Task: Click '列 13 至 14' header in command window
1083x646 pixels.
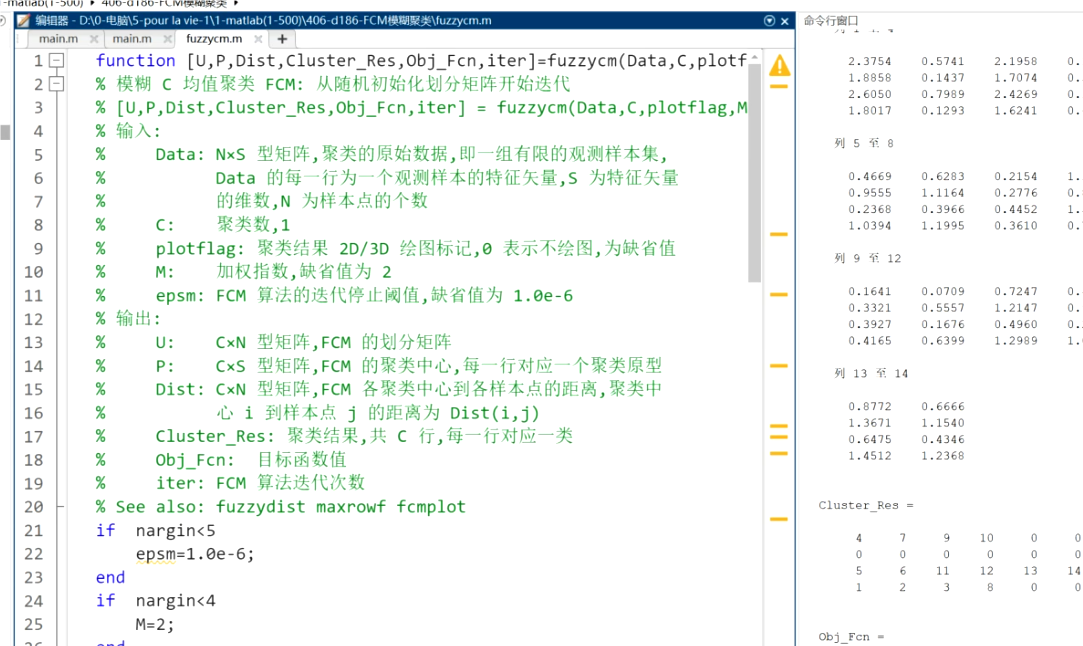Action: tap(871, 373)
